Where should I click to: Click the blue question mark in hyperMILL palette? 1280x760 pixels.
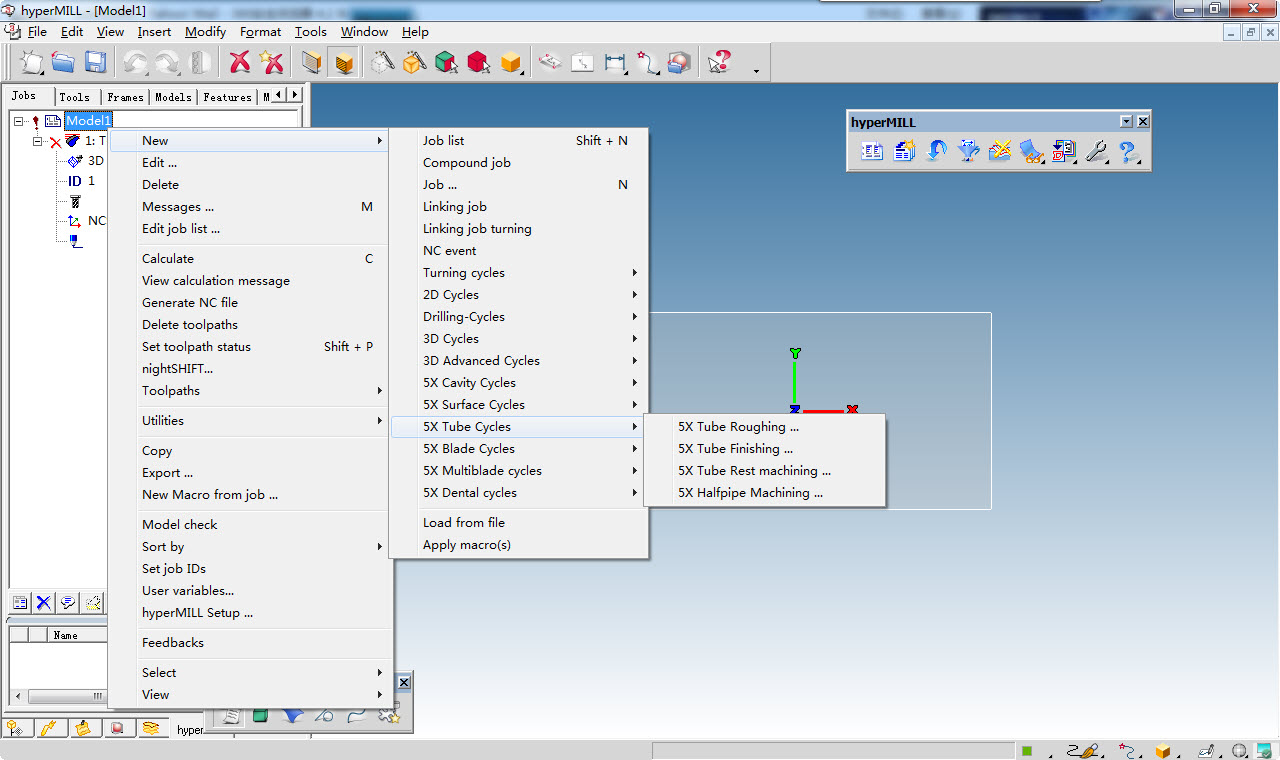point(1128,151)
